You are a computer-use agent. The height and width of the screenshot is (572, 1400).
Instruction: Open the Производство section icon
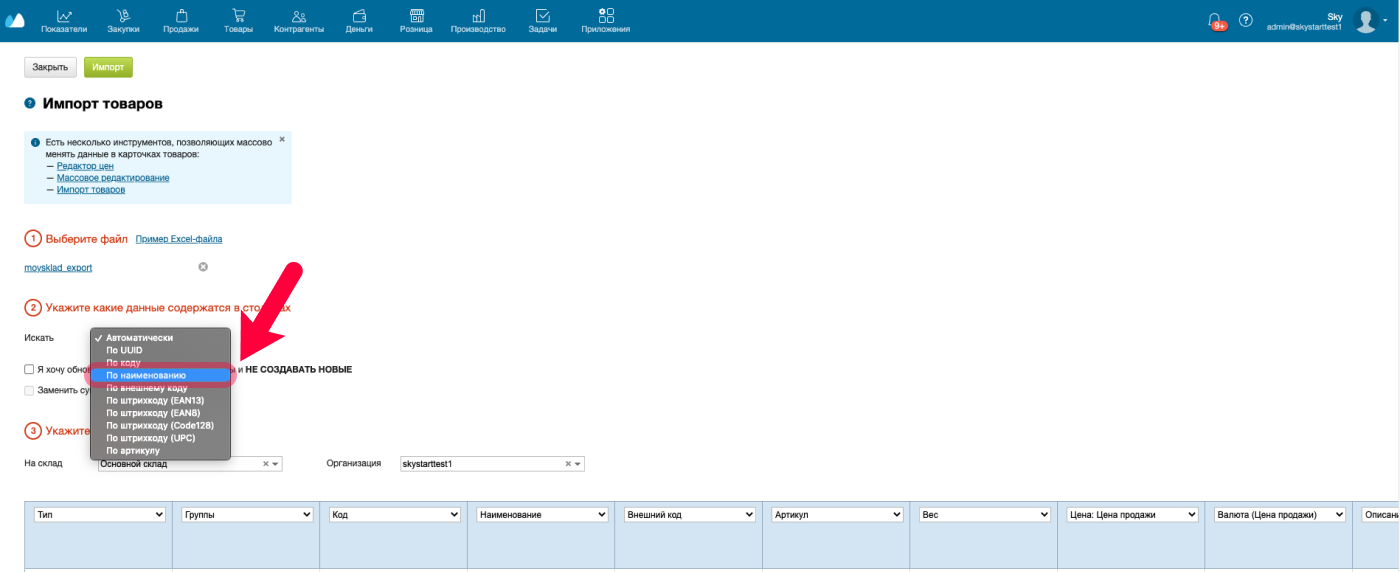click(x=478, y=16)
